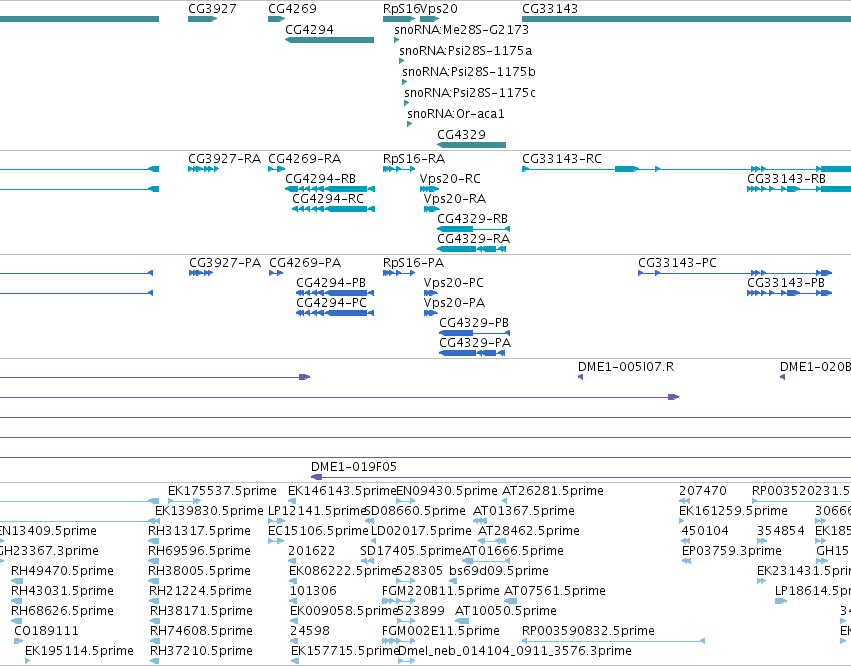Open the CG4294 gene feature
Screen dimensions: 851x666
(329, 40)
